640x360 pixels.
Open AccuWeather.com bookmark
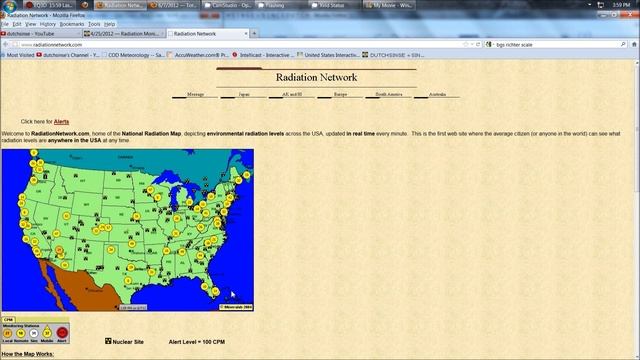tap(199, 55)
